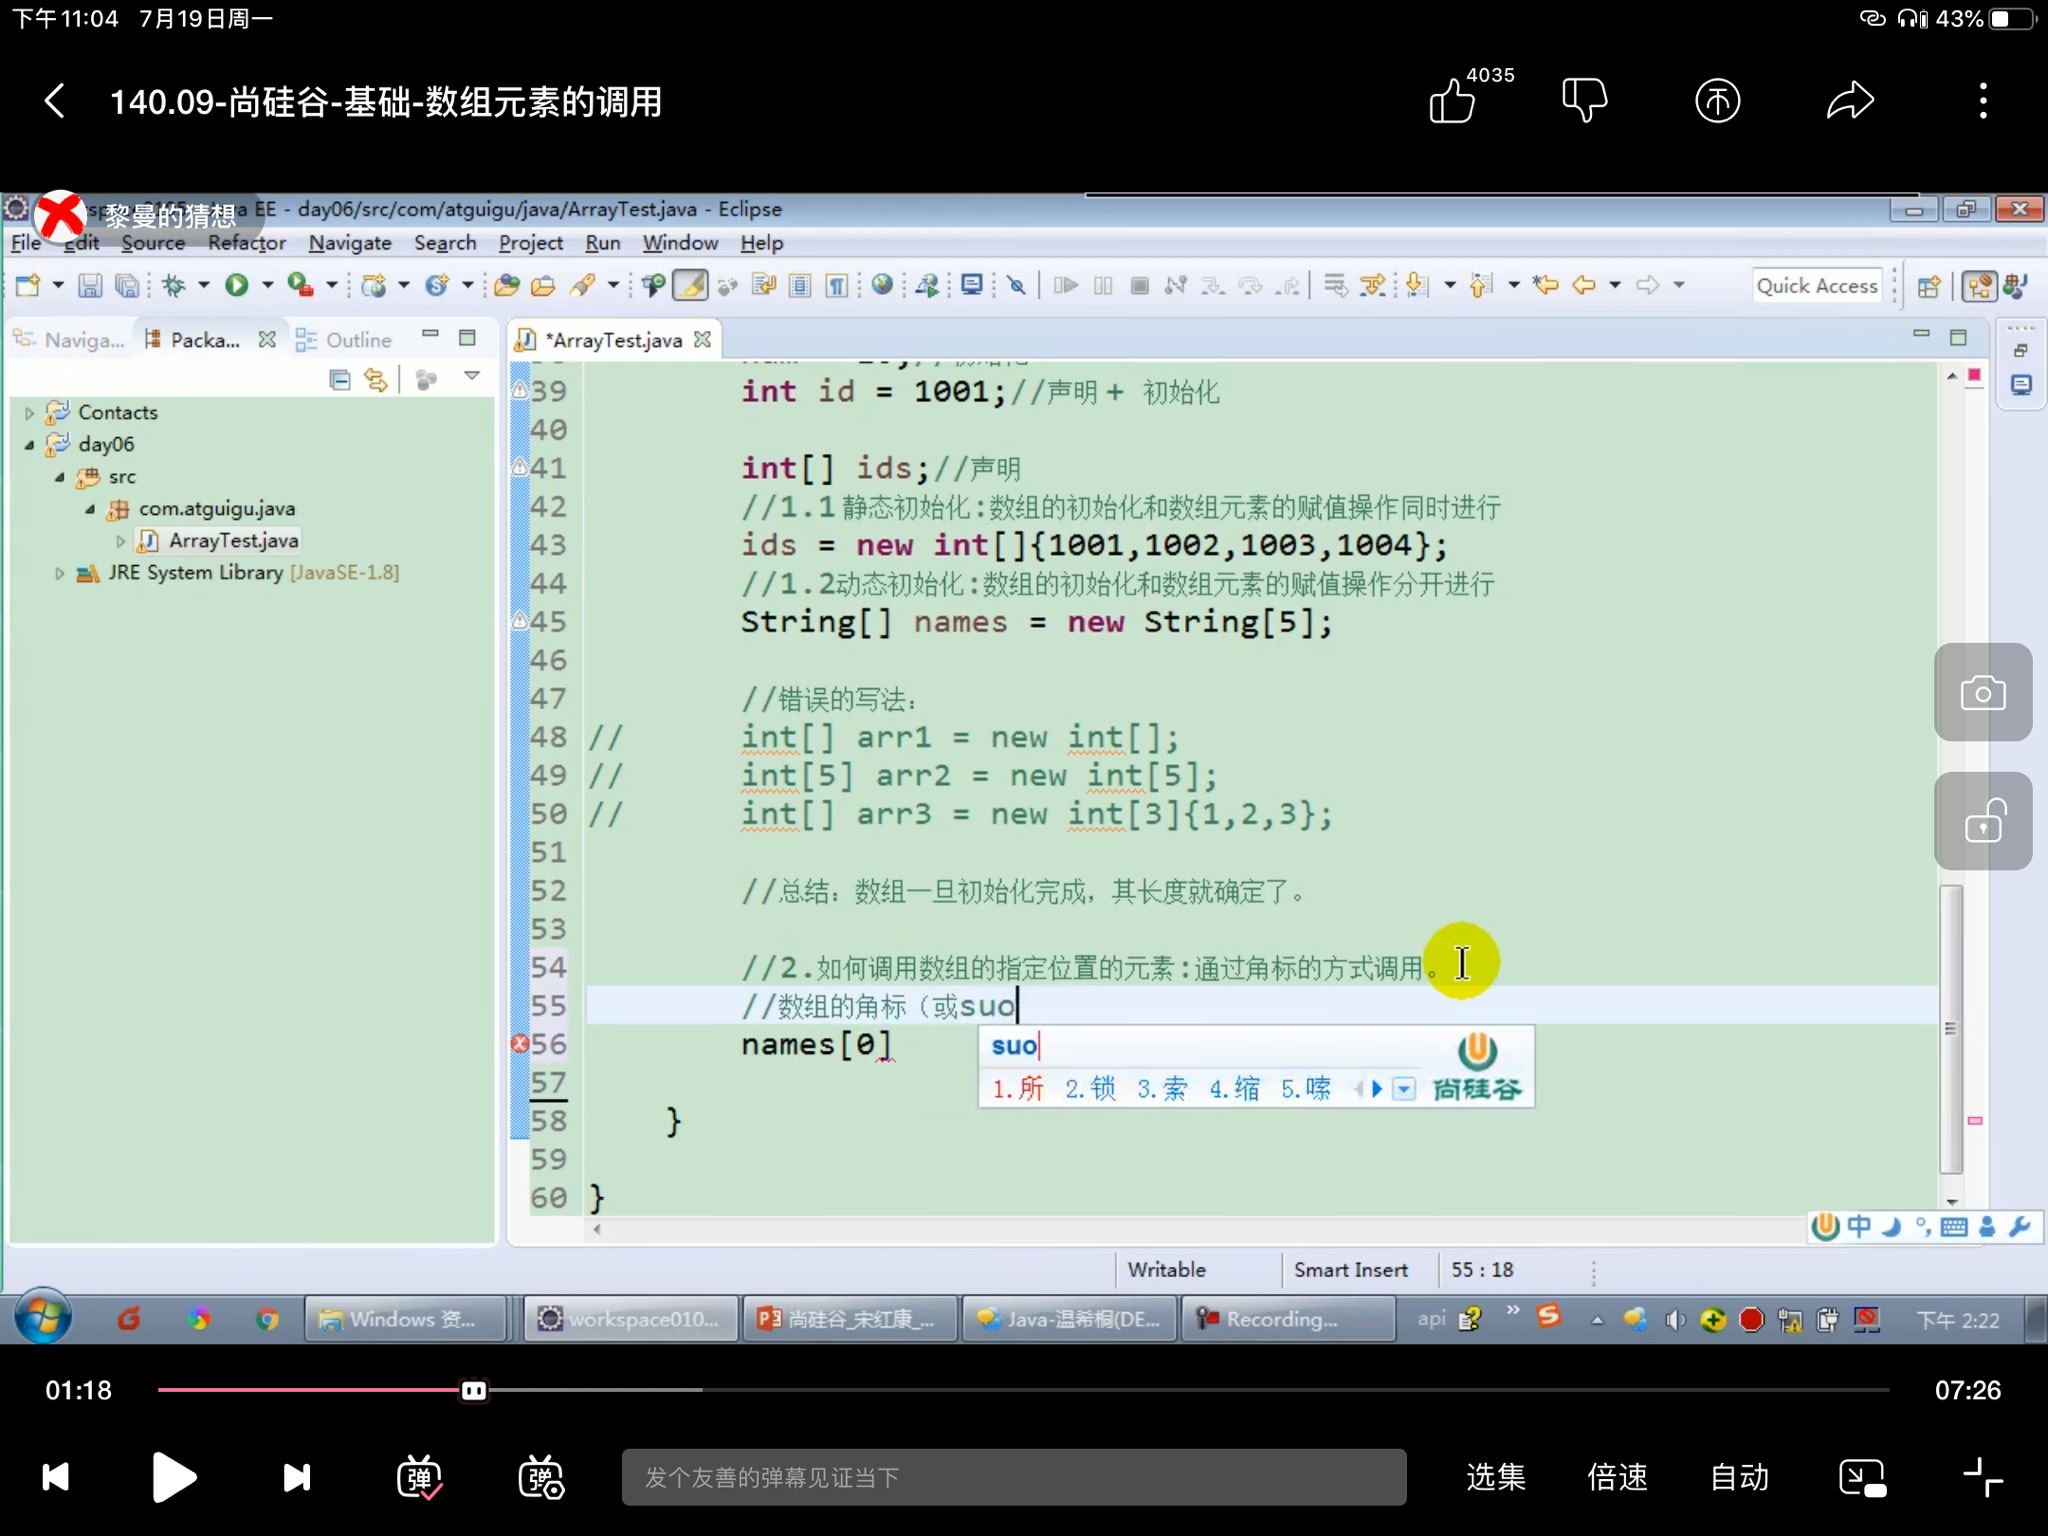The height and width of the screenshot is (1536, 2048).
Task: Seek using the video progress bar handle
Action: coord(474,1390)
